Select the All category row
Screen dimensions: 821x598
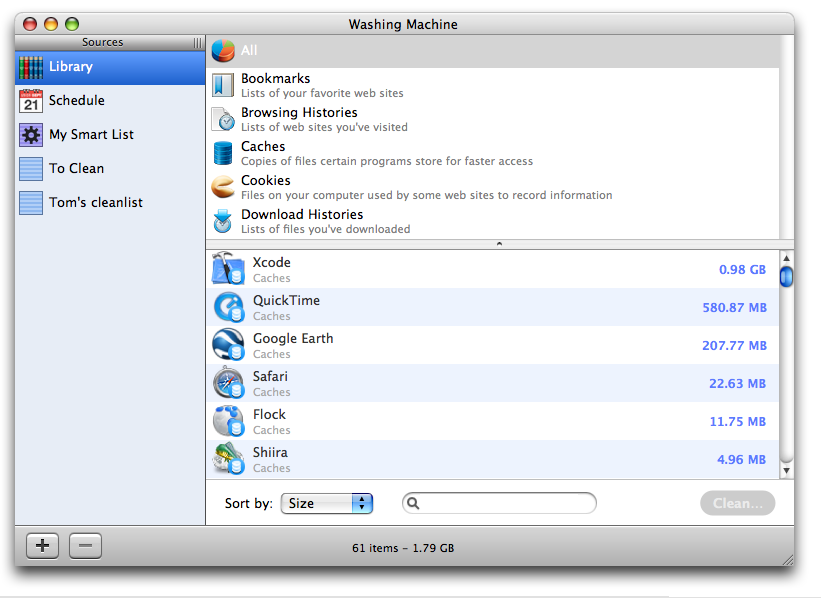[x=493, y=51]
